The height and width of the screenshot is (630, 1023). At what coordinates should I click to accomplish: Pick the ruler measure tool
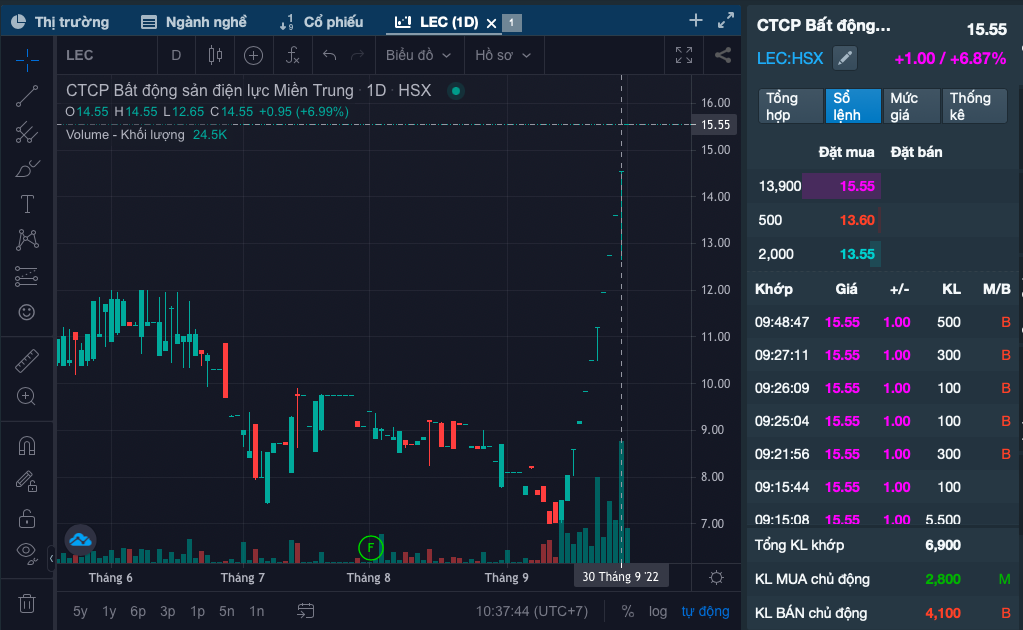coord(27,360)
